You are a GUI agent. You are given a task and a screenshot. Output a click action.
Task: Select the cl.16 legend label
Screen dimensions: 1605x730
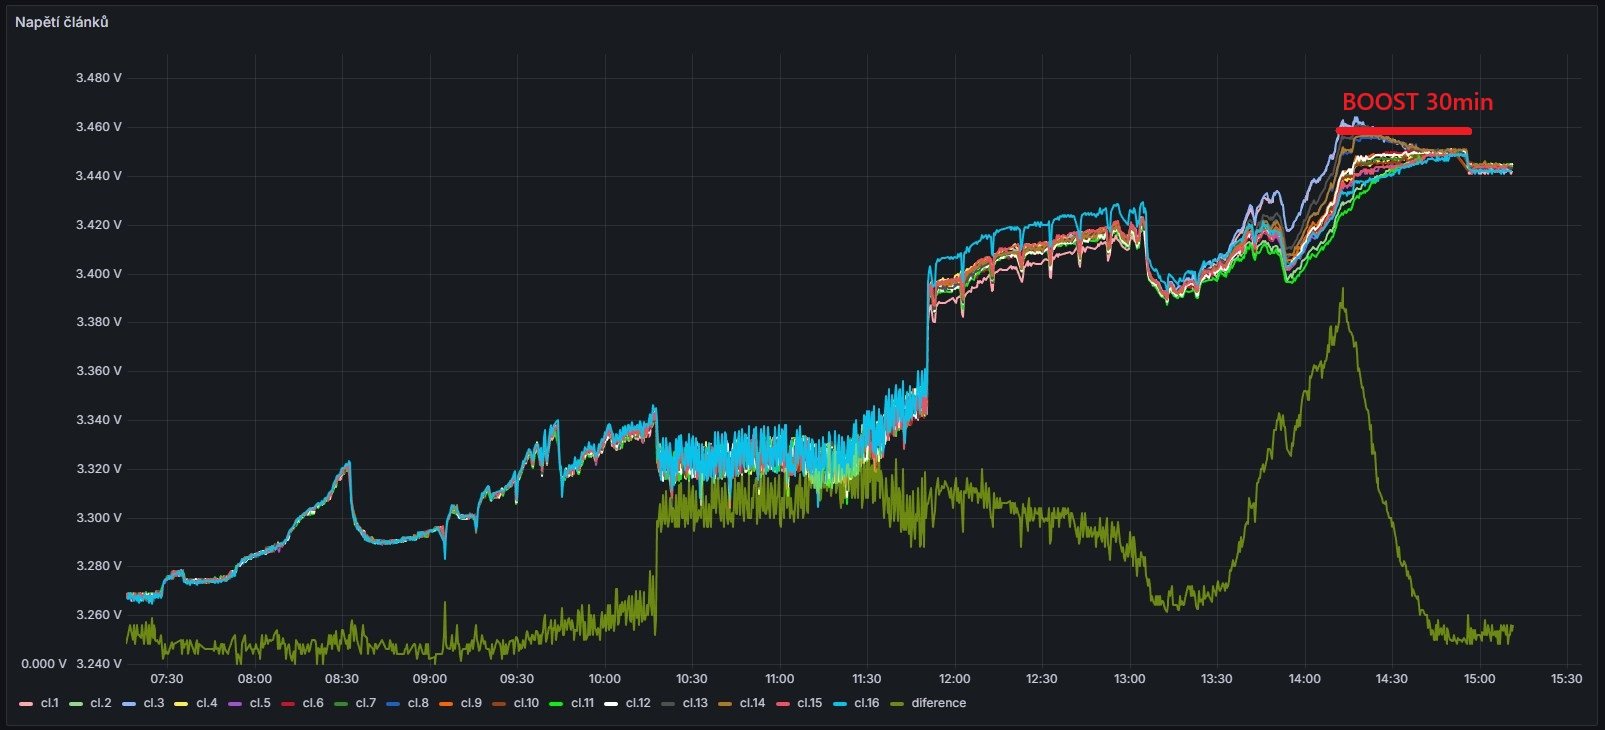866,703
